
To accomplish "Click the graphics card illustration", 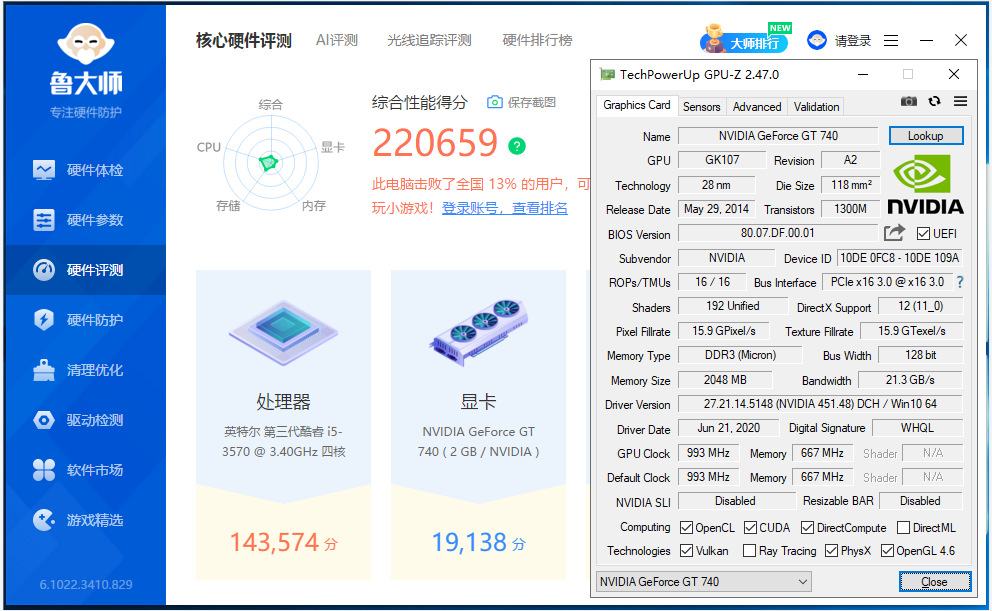I will pos(478,333).
